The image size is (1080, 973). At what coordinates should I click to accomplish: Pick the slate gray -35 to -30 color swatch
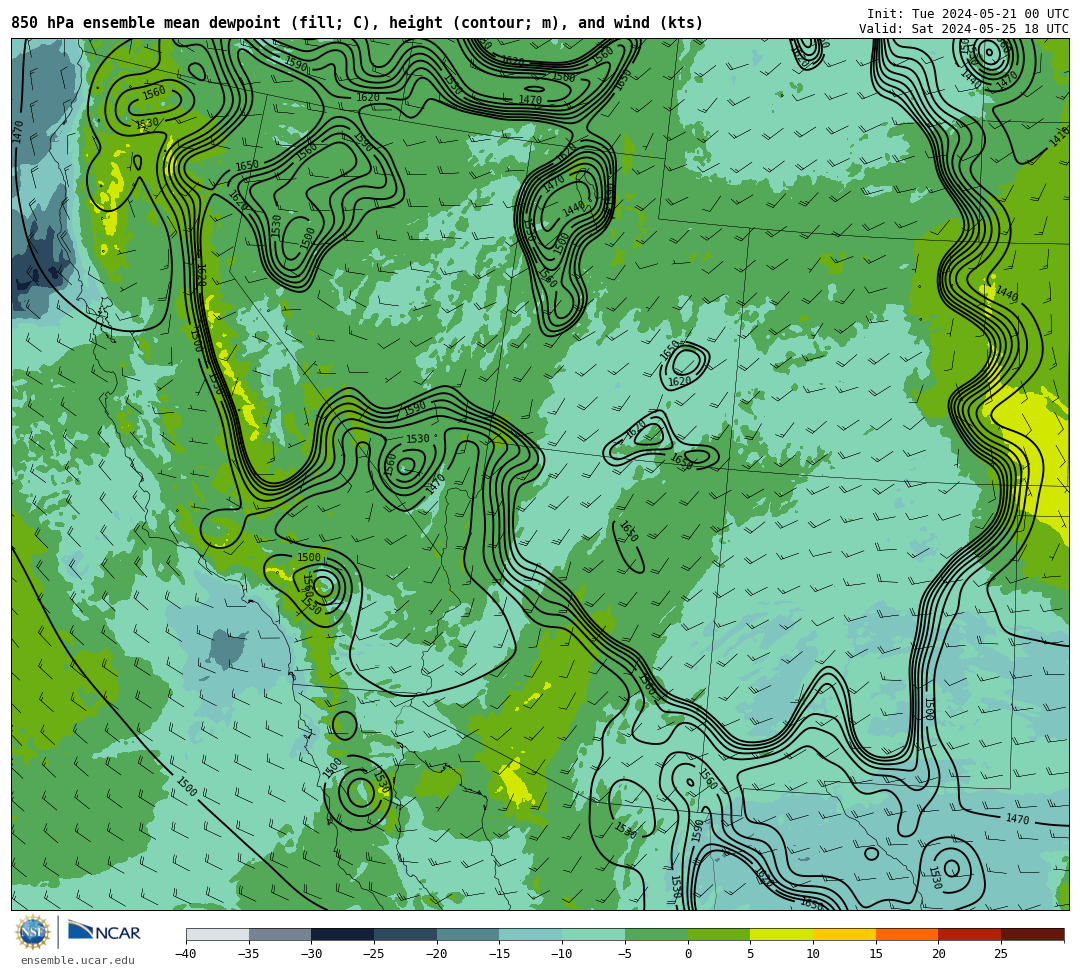pyautogui.click(x=280, y=934)
